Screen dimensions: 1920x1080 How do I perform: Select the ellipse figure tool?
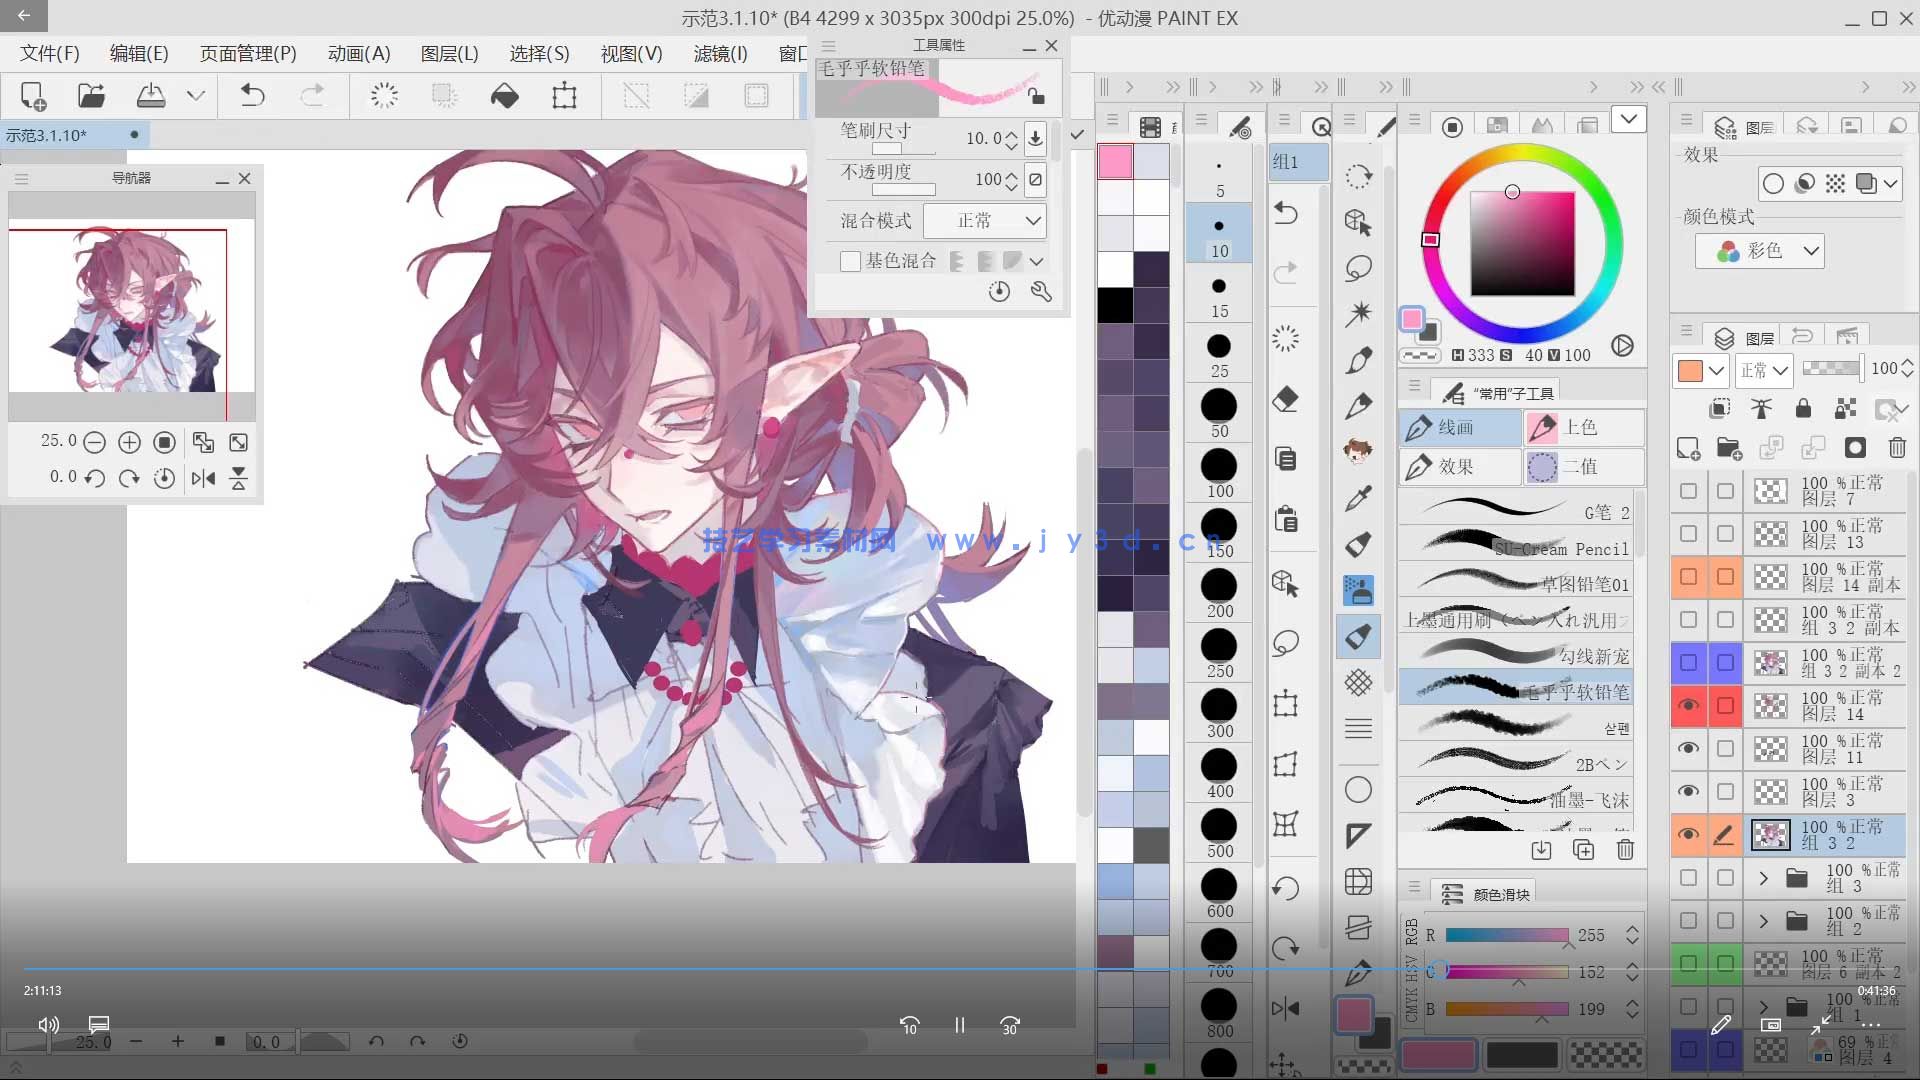1358,790
